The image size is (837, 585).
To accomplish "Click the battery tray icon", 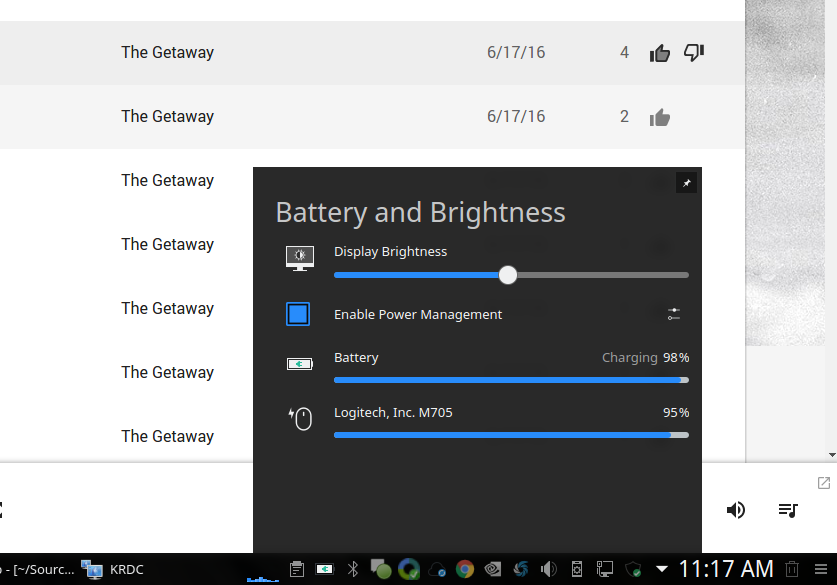I will [x=324, y=570].
